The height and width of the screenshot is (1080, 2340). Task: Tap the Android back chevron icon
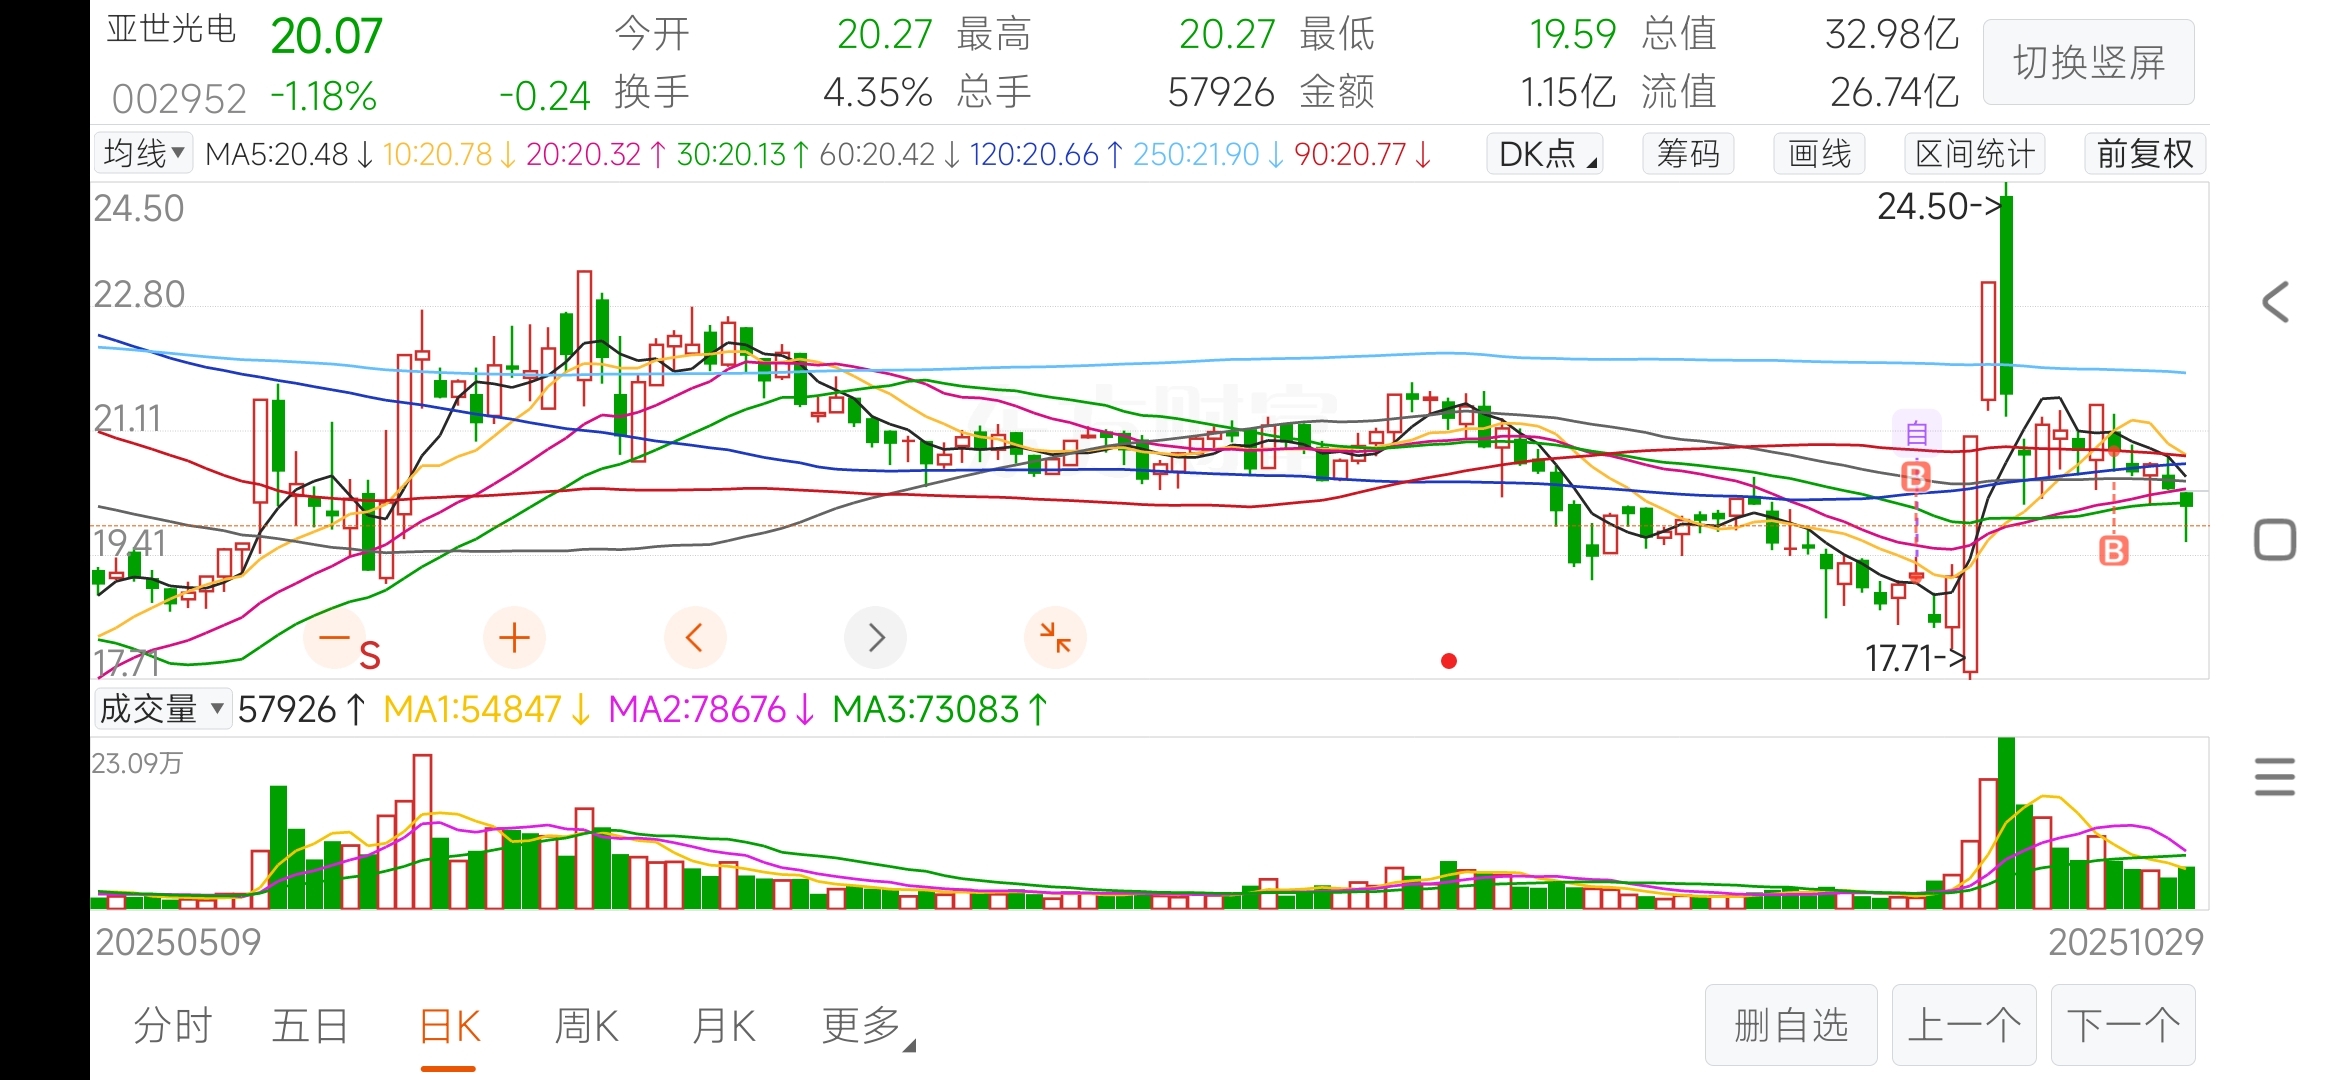2275,302
